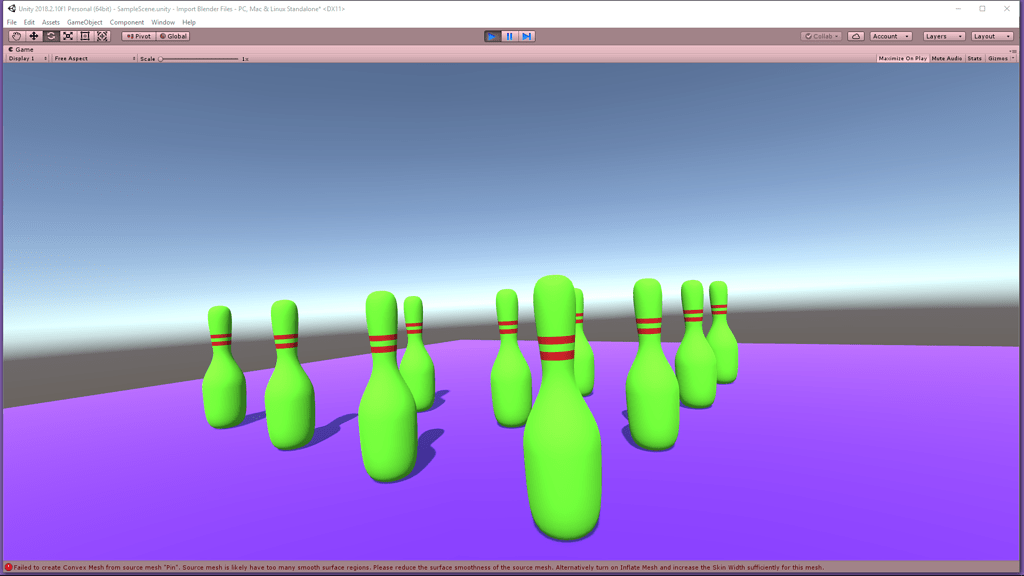
Task: Select the Rect tool
Action: (x=84, y=35)
